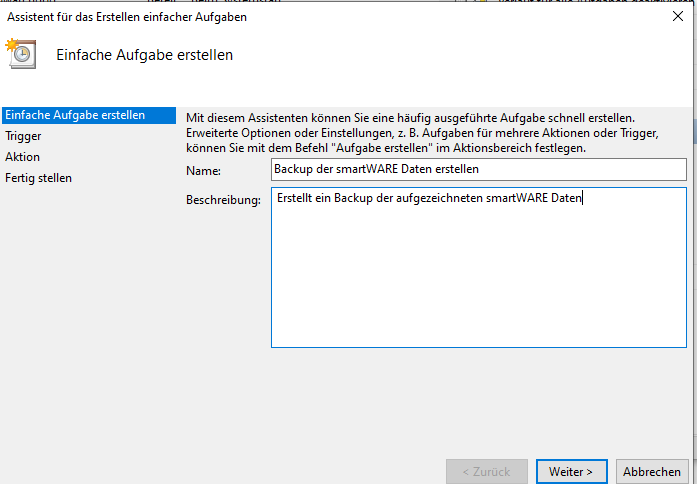Click the large Einfache Aufgabe erstellen heading
697x484 pixels.
click(145, 55)
